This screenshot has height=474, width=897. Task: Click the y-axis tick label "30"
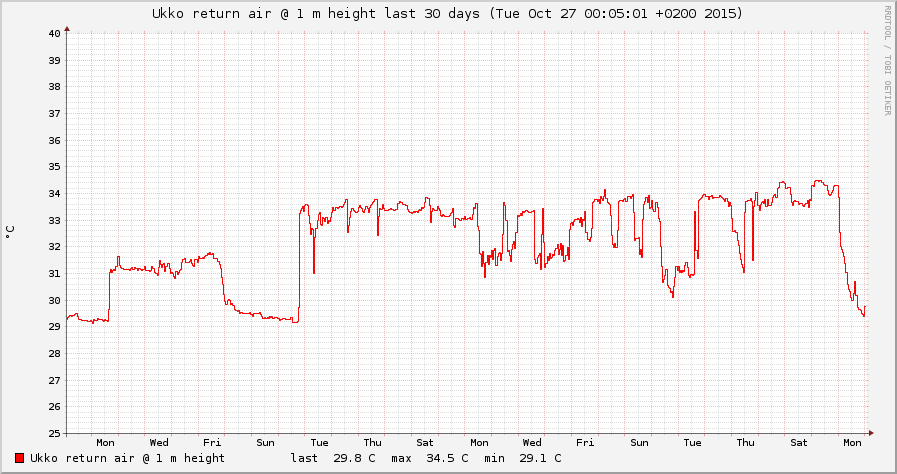pyautogui.click(x=54, y=300)
